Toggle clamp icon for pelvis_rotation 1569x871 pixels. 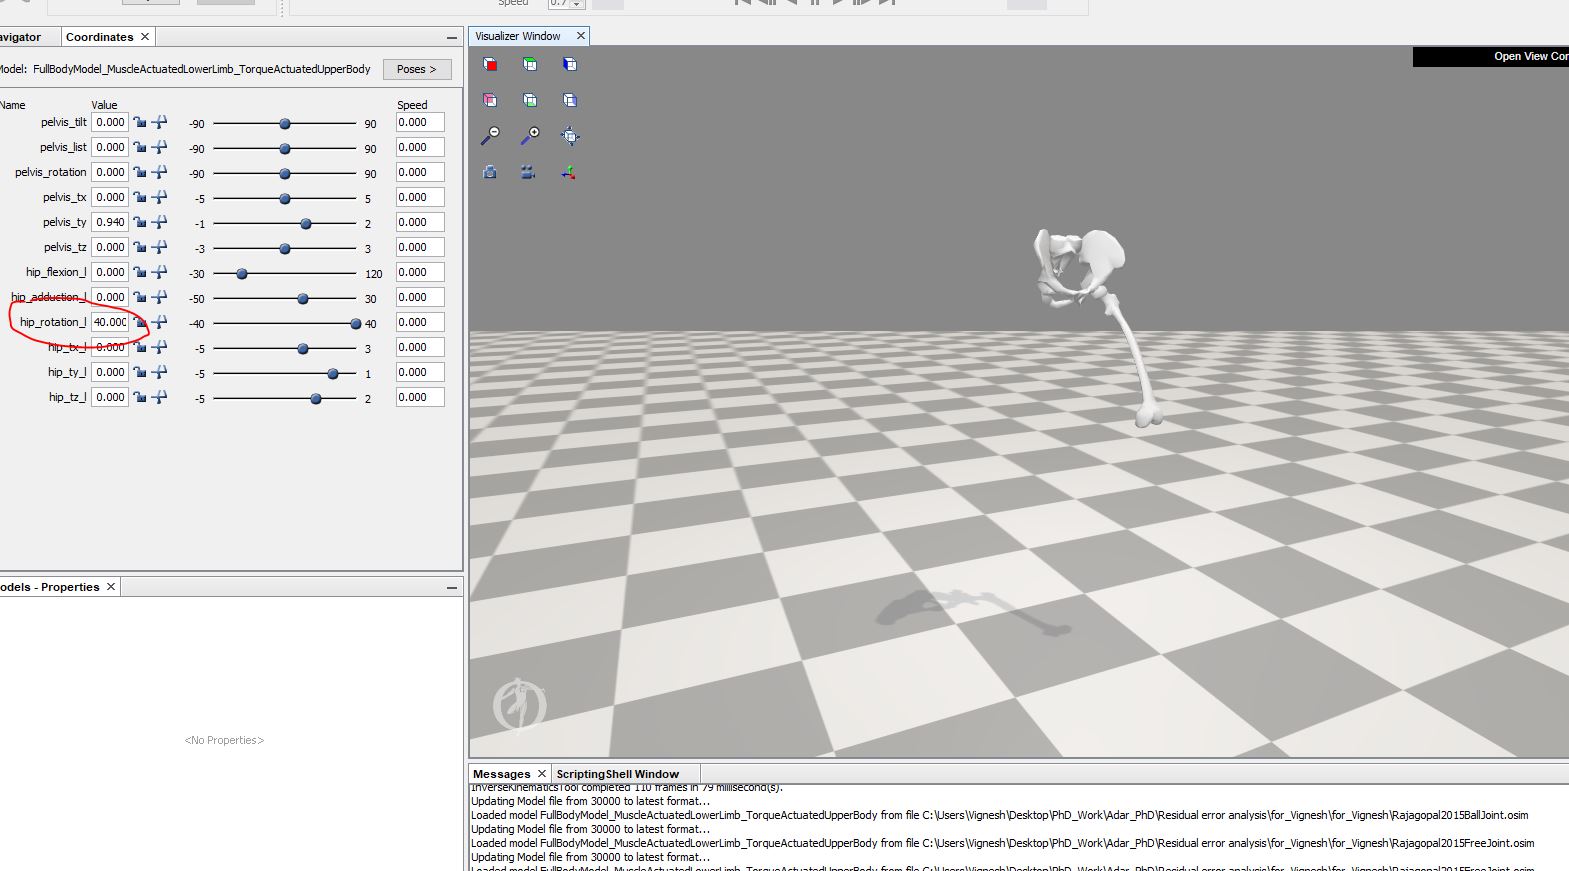(x=159, y=172)
